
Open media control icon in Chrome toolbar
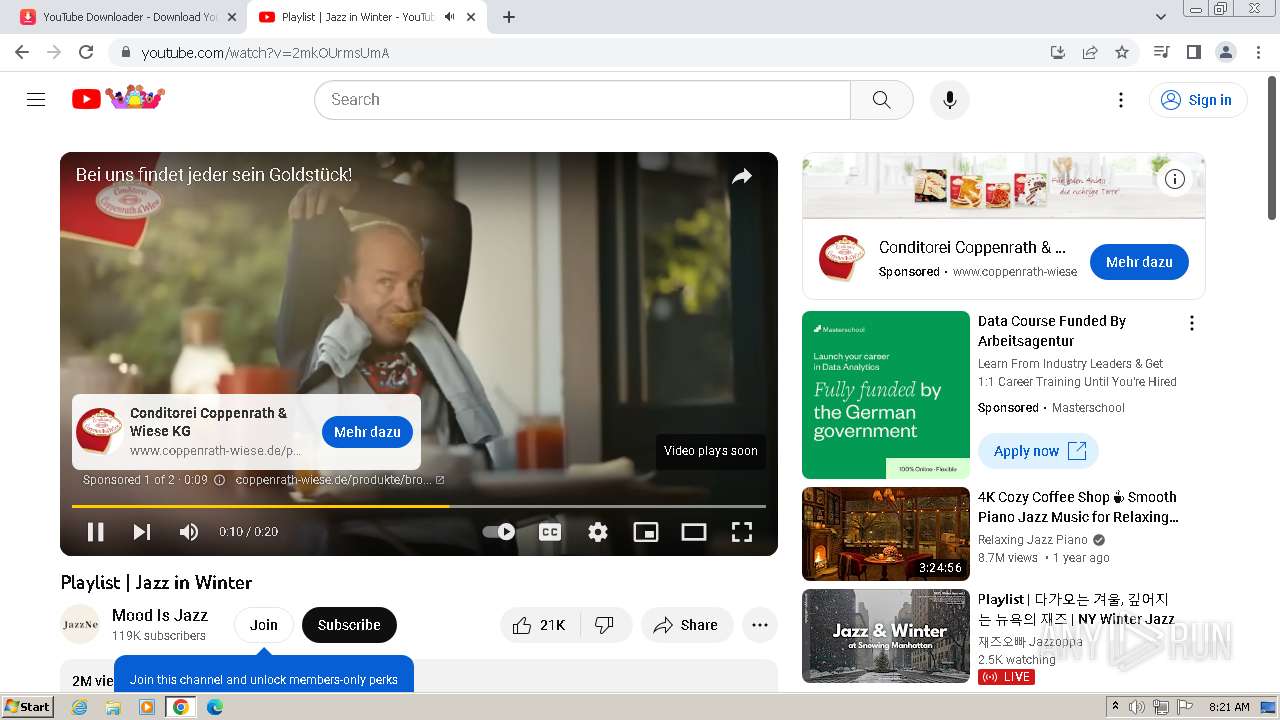[x=1161, y=52]
